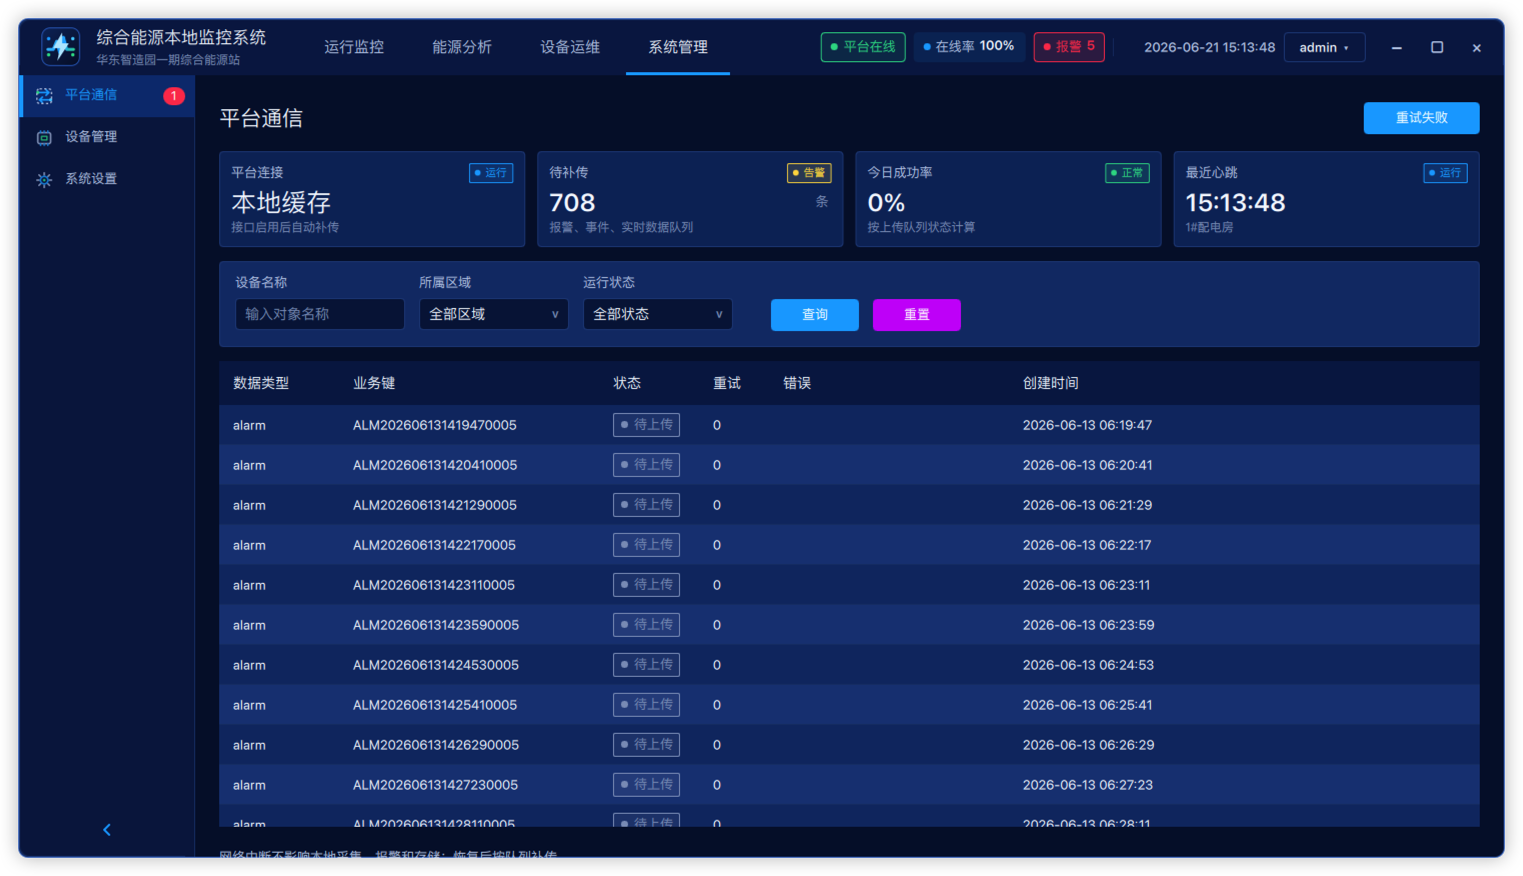Click the 数据类型 column header

pyautogui.click(x=261, y=383)
